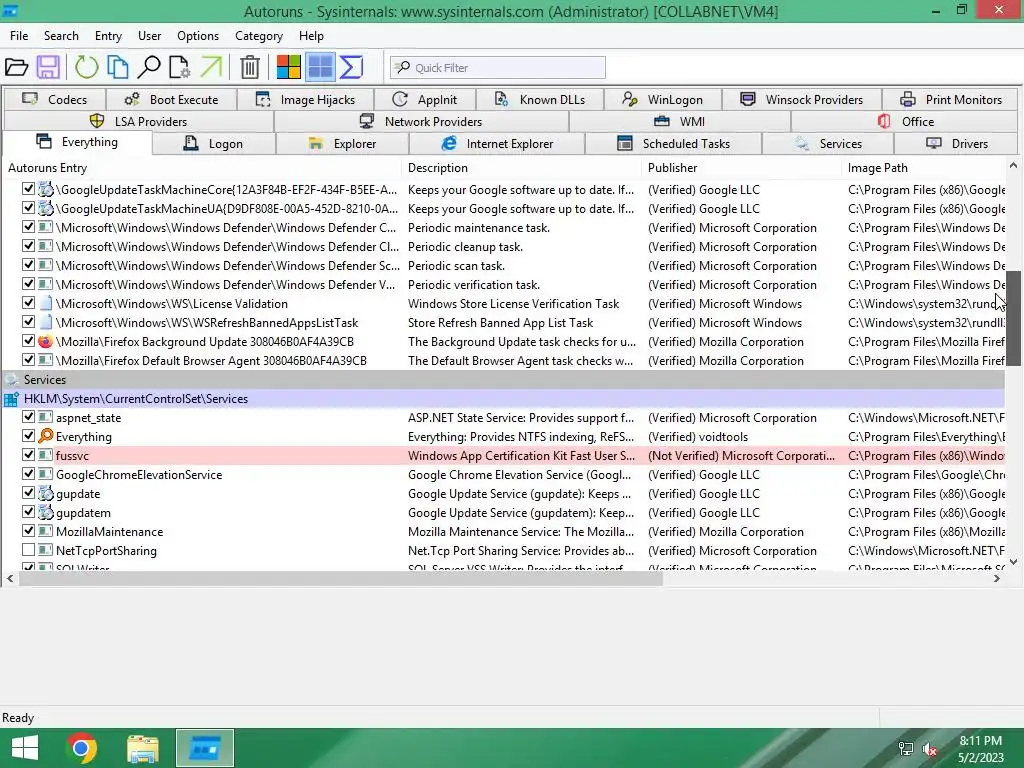Image resolution: width=1024 pixels, height=768 pixels.
Task: Uncheck GoogleChromeElevationService checkbox
Action: [x=28, y=473]
